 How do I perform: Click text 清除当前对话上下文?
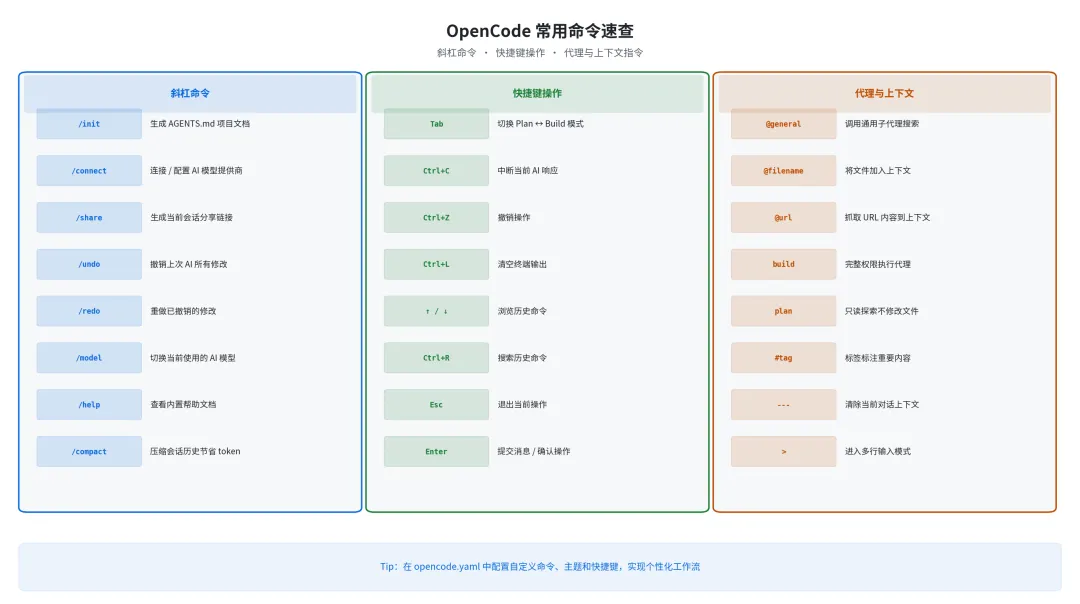pos(882,405)
